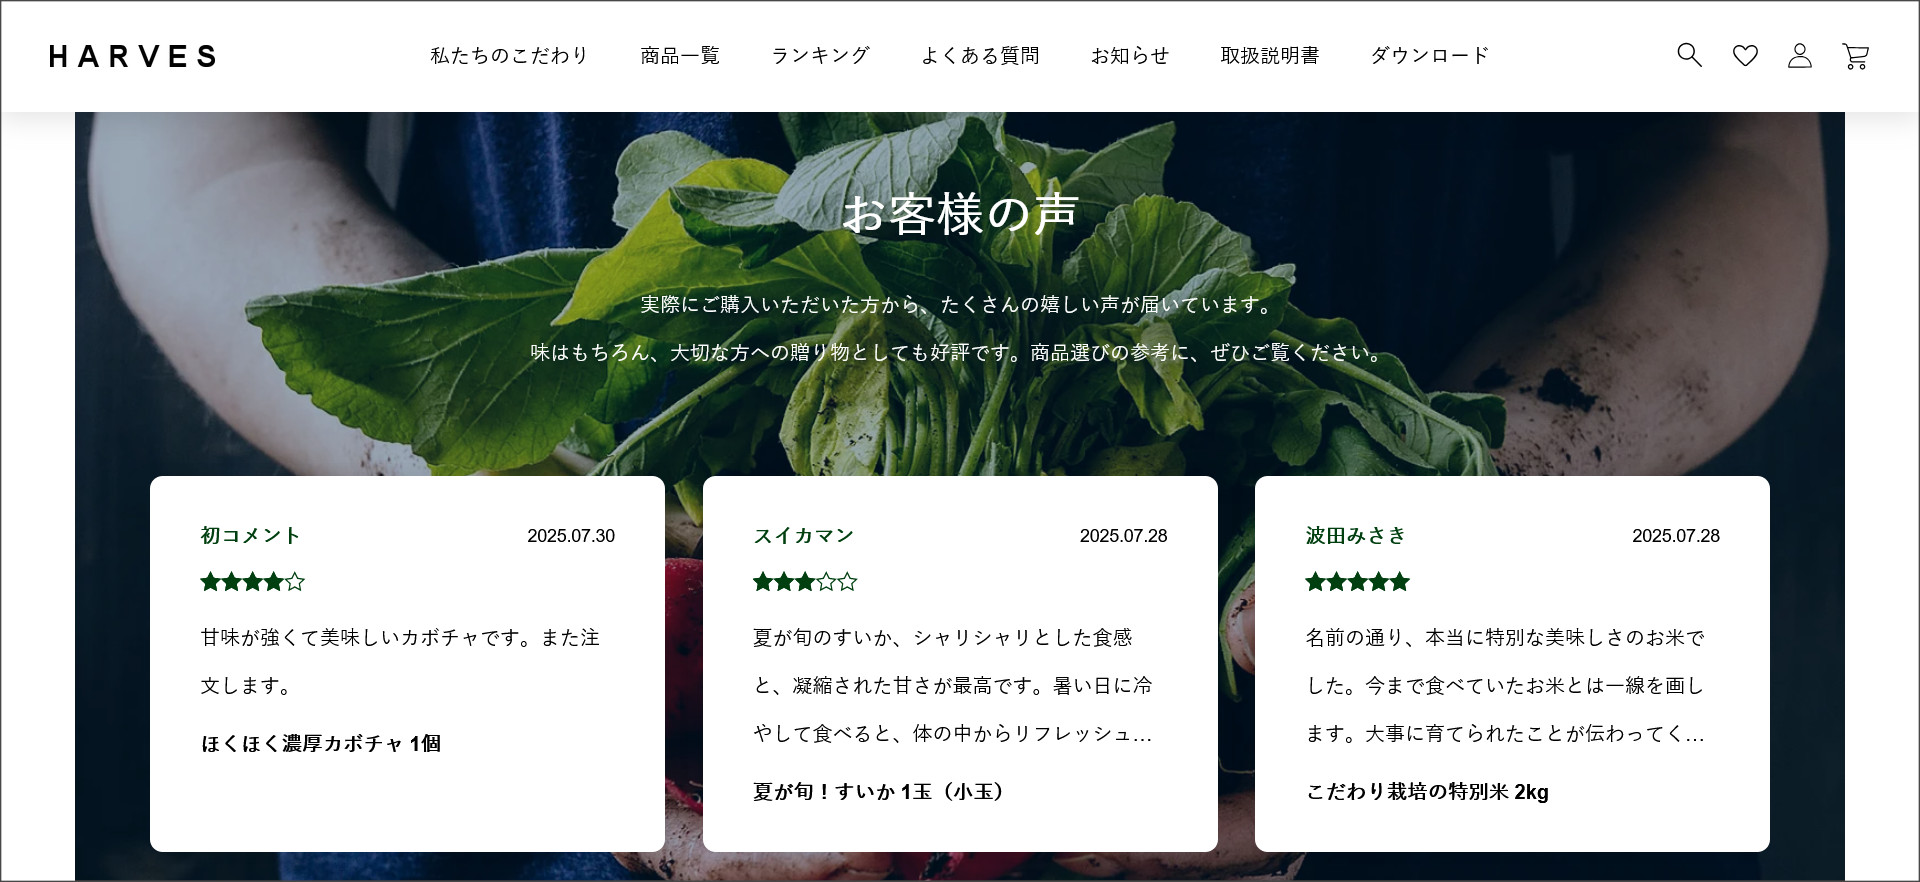Go to the 商品一覧 page

click(680, 56)
